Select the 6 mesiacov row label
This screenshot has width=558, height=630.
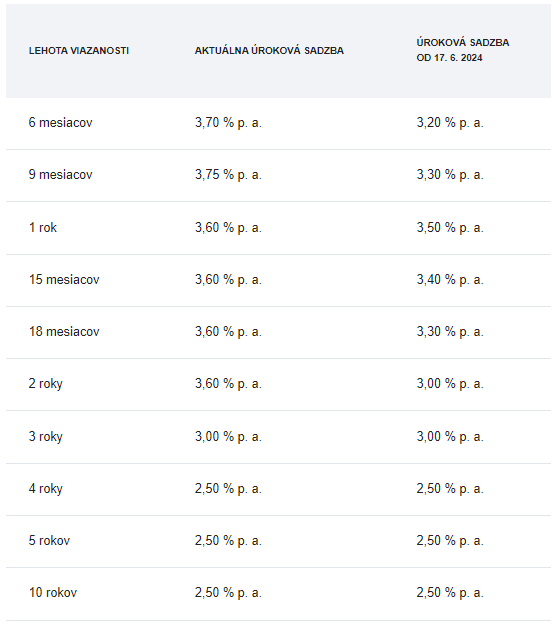click(x=61, y=123)
